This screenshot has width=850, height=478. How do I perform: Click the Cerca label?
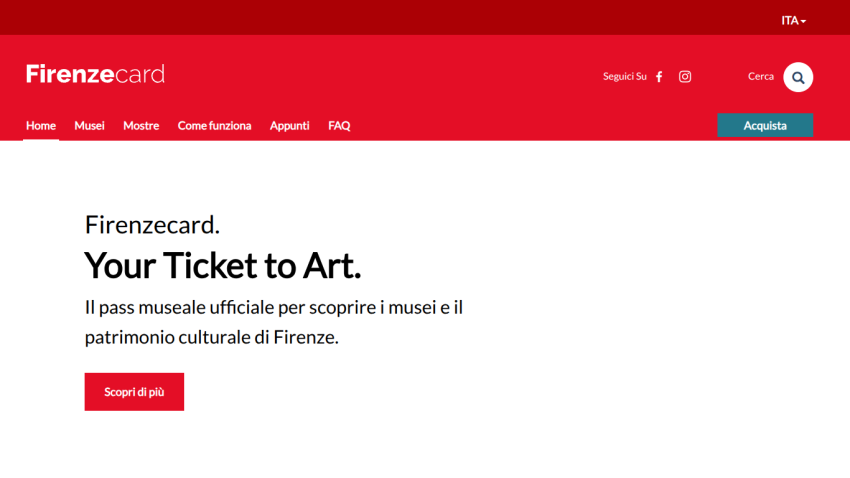coord(761,76)
